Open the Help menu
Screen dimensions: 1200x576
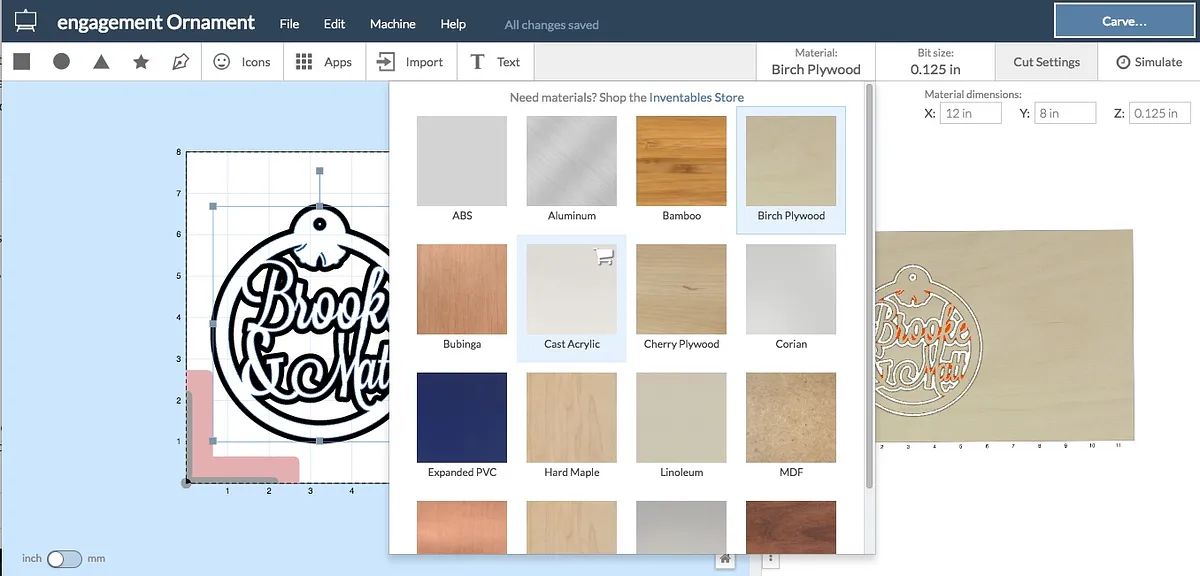(x=453, y=24)
